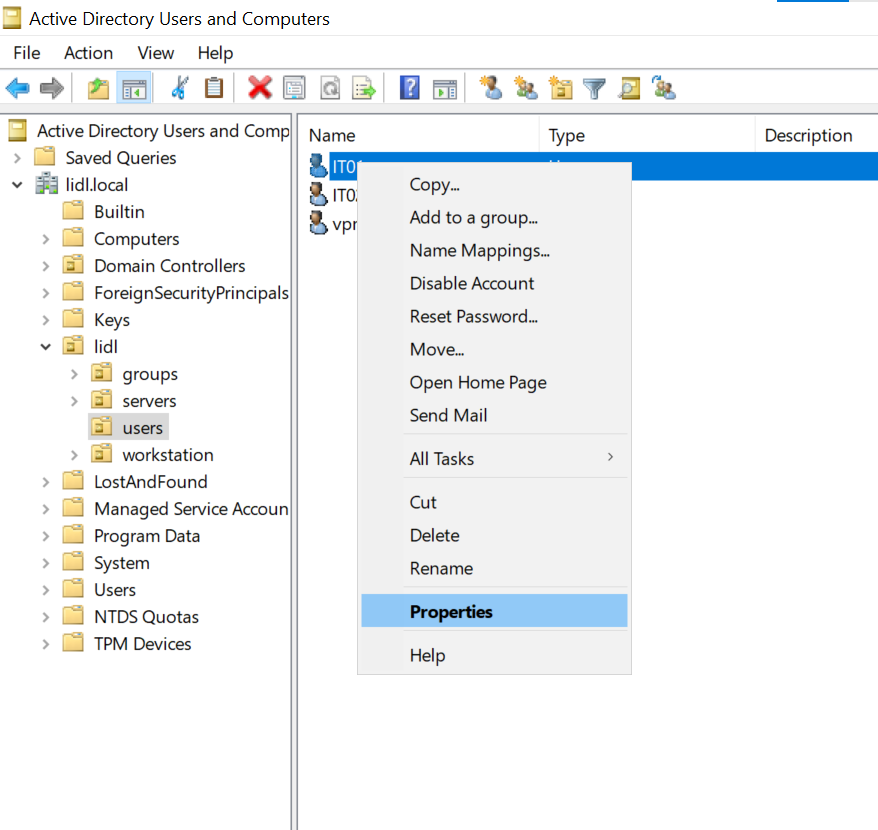Click the Create new group toolbar icon

pos(526,88)
